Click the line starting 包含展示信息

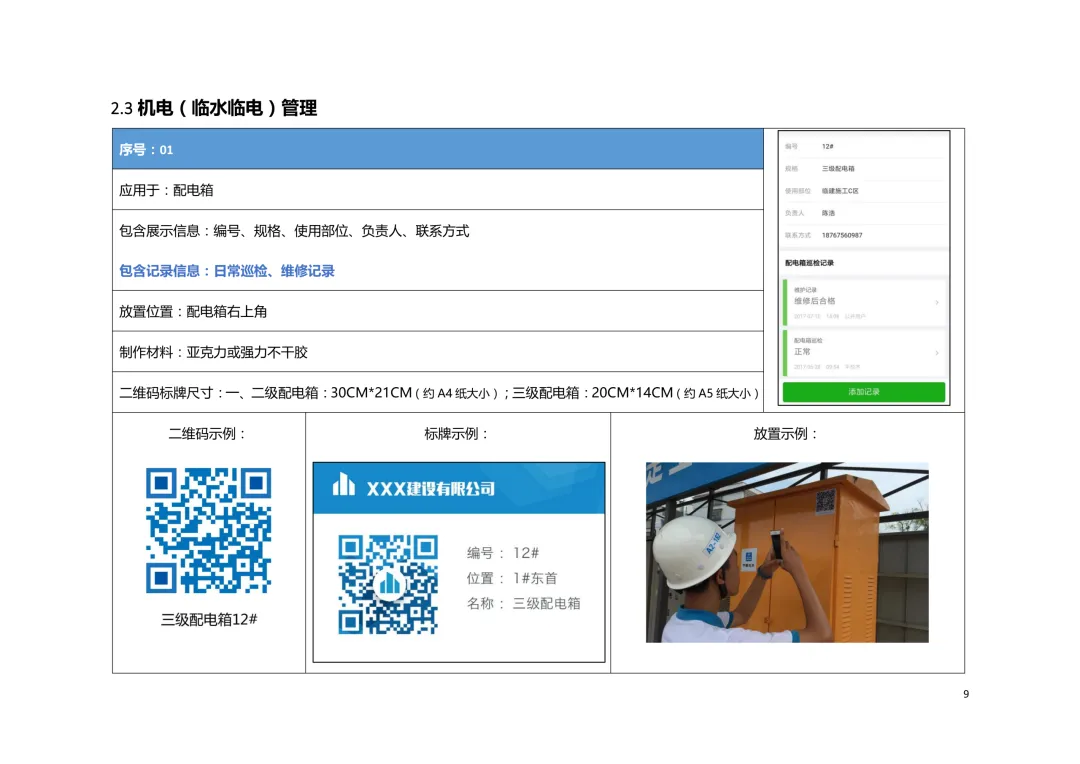pyautogui.click(x=294, y=231)
